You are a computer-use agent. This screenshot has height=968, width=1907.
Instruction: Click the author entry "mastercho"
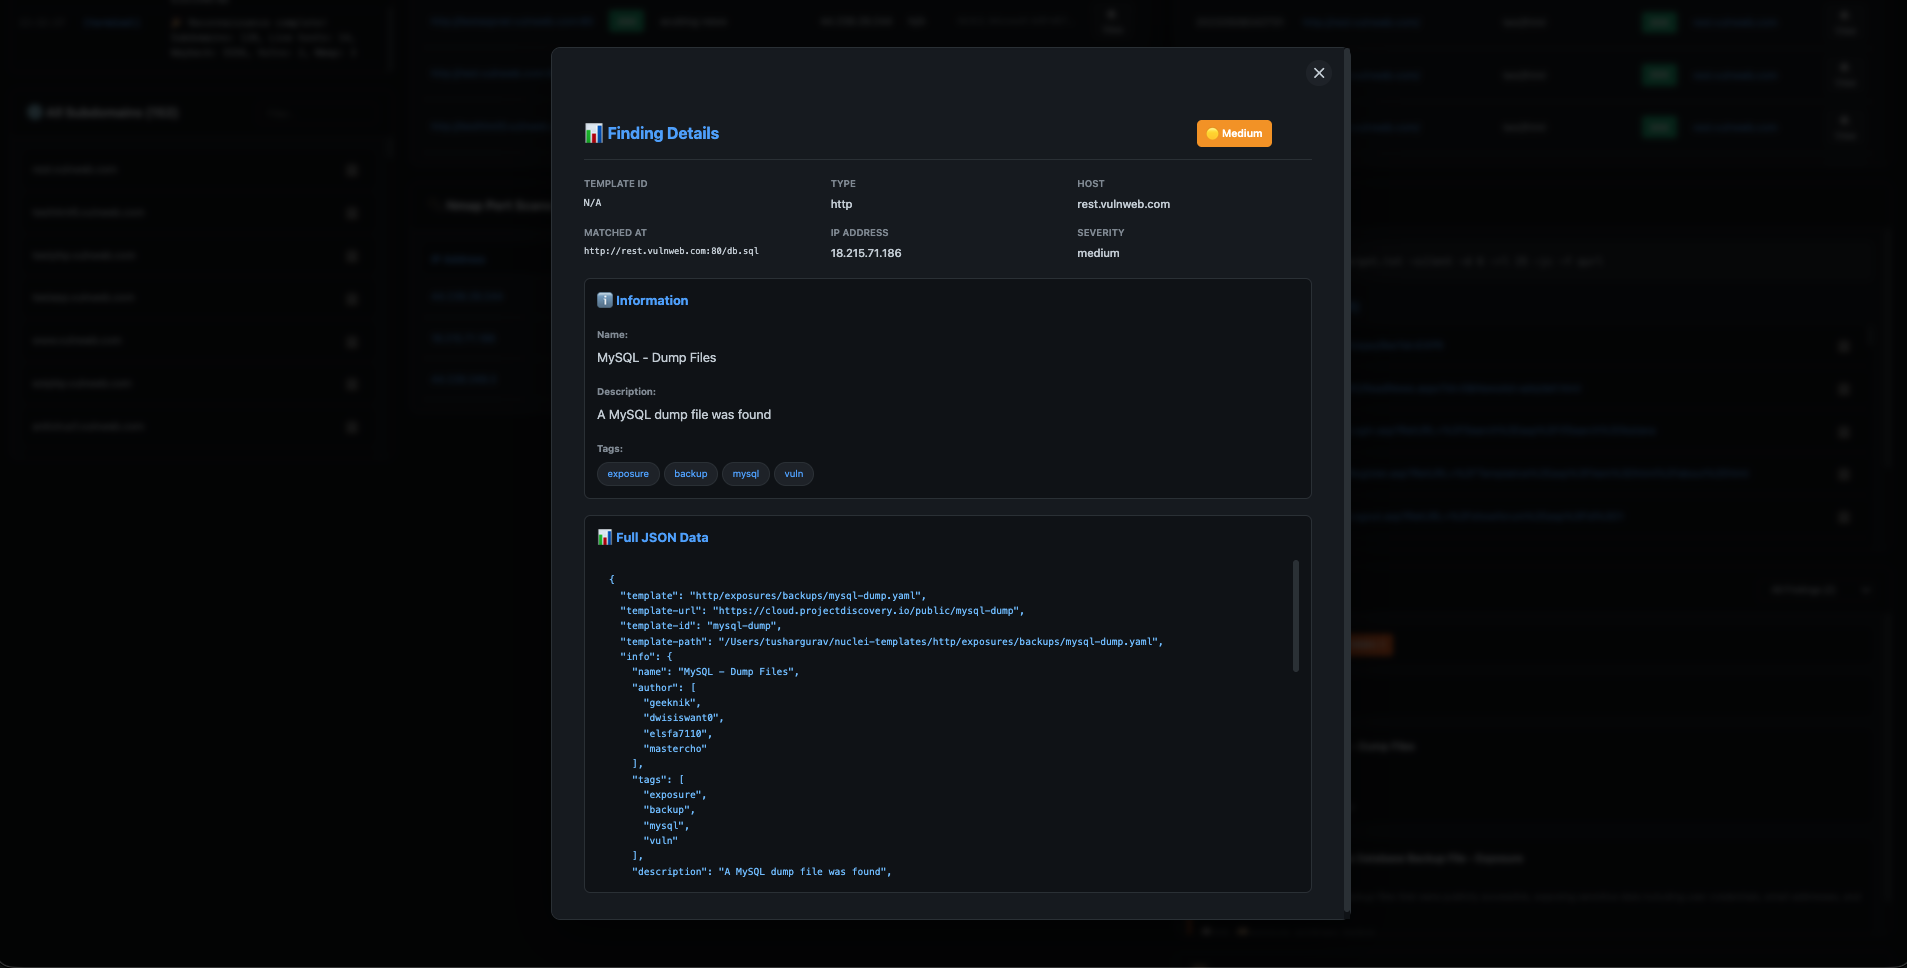[675, 749]
